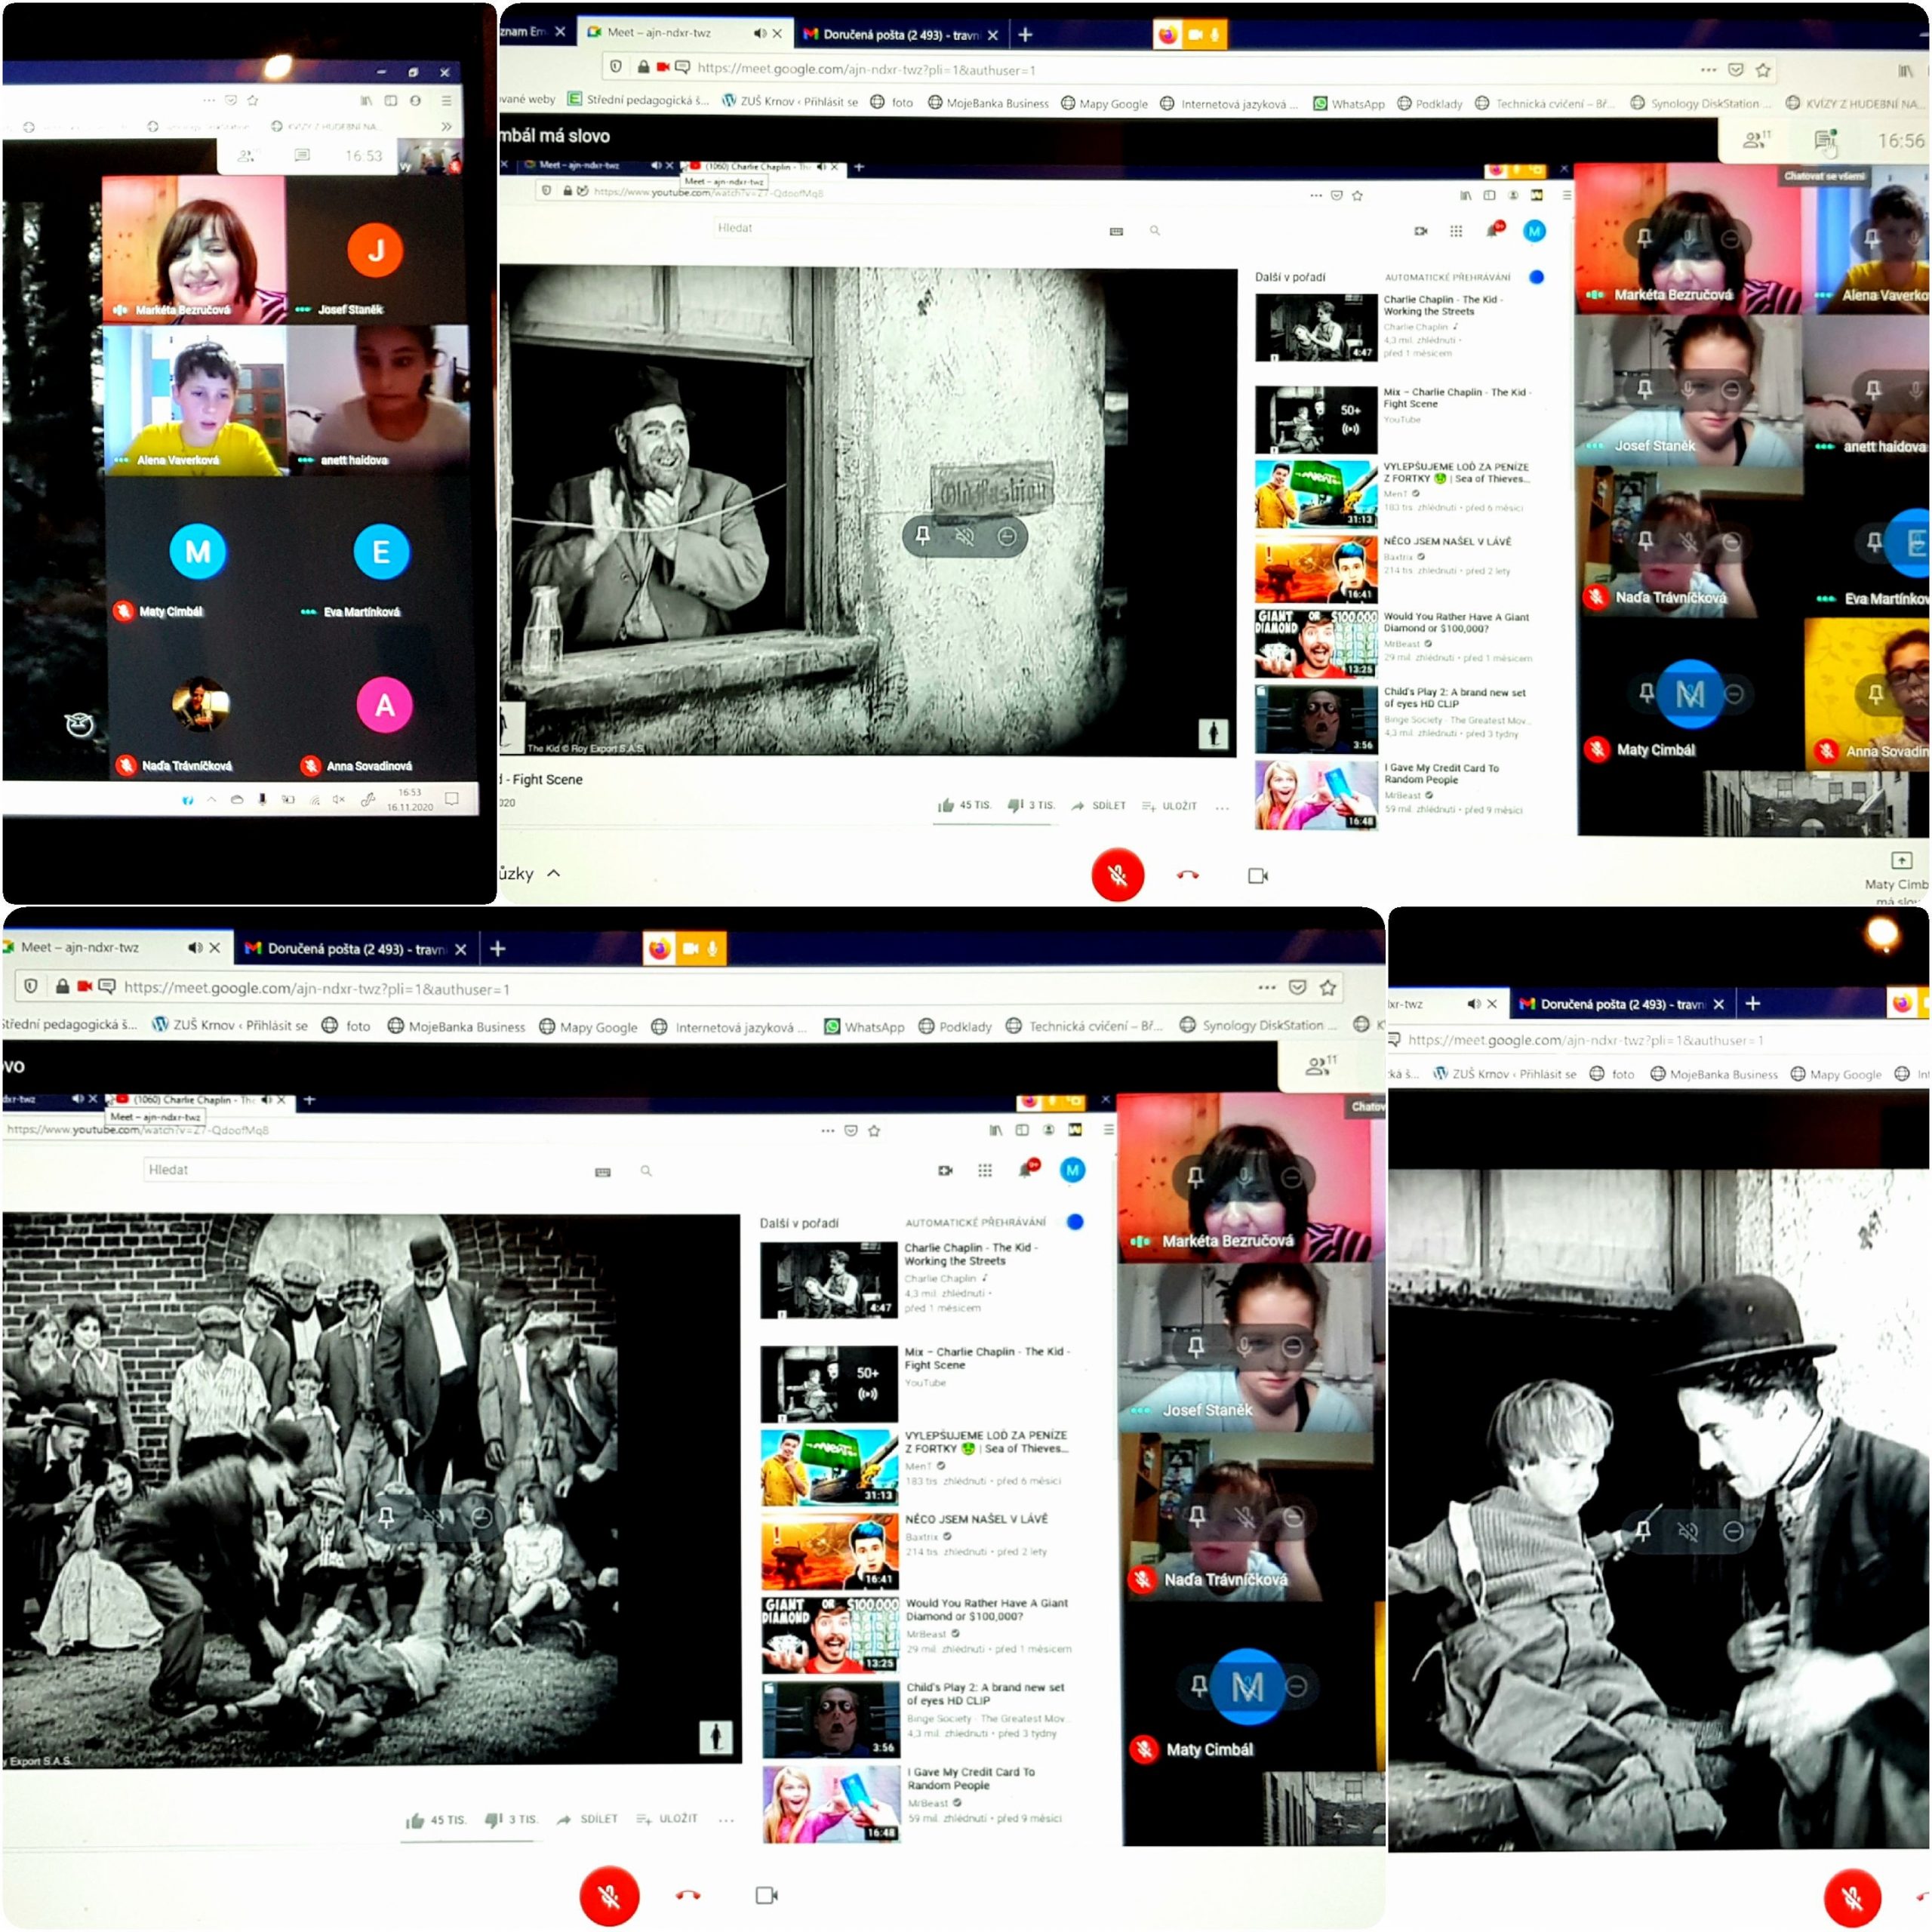Screen dimensions: 1932x1932
Task: Open Firefox account icon in top-left photo
Action: (x=415, y=100)
